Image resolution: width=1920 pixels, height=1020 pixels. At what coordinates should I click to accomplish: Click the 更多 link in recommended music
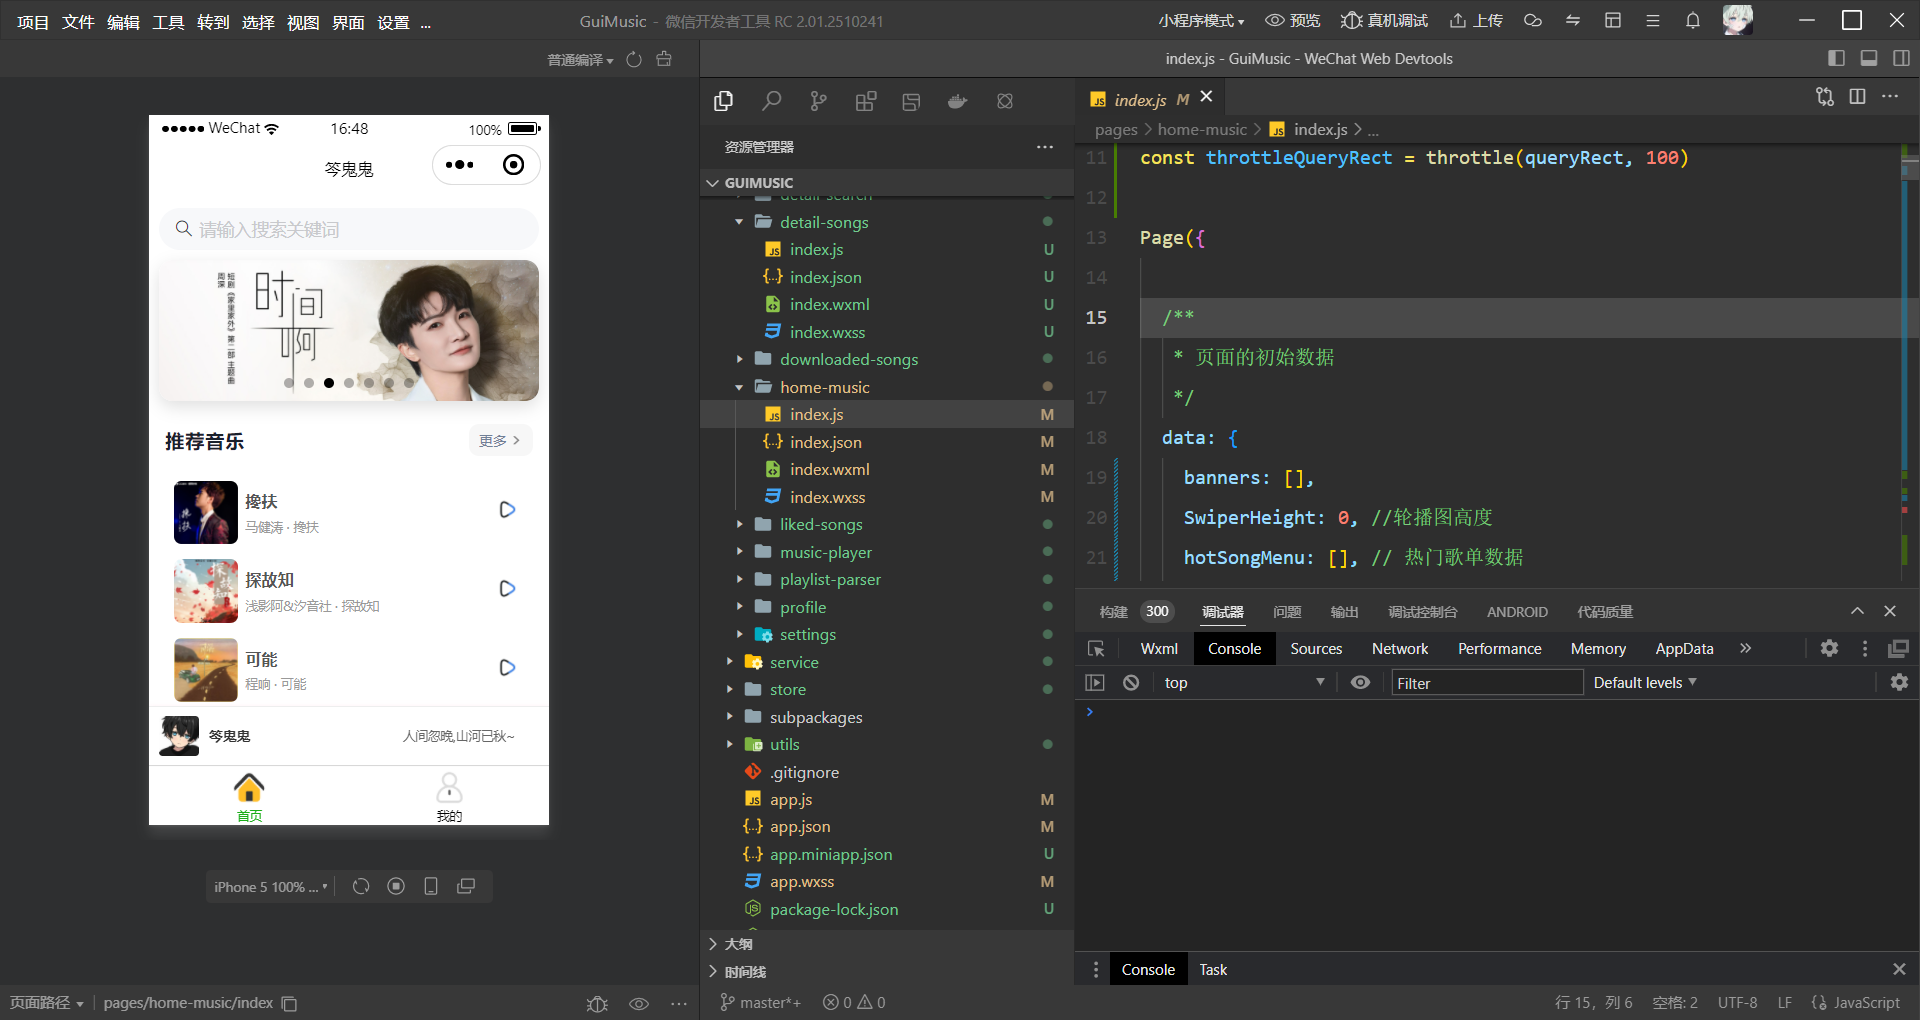[499, 441]
